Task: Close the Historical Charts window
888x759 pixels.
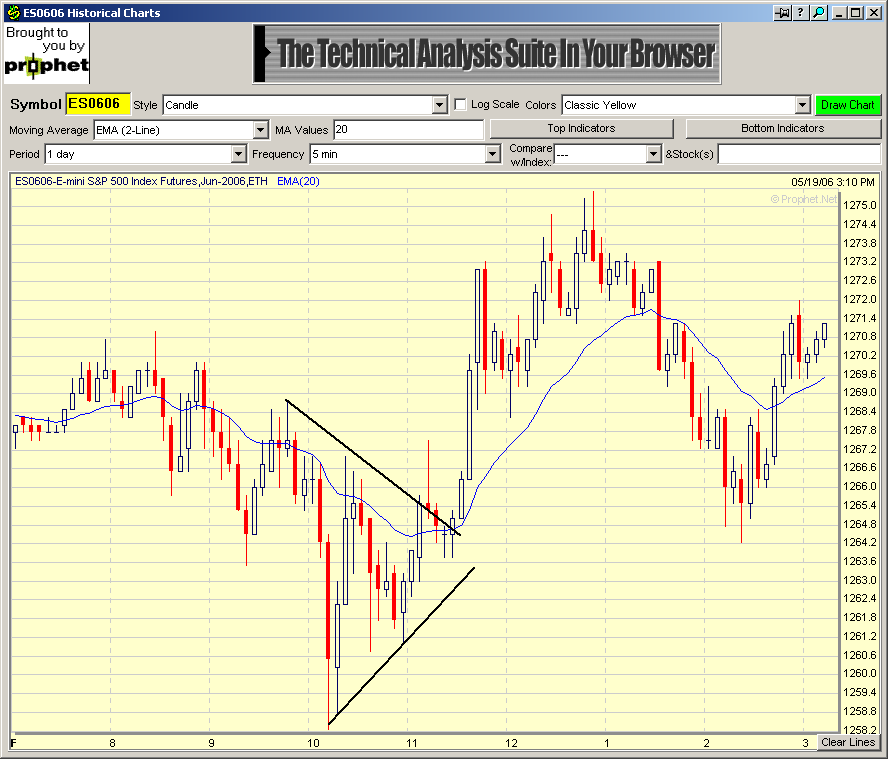Action: [x=873, y=12]
